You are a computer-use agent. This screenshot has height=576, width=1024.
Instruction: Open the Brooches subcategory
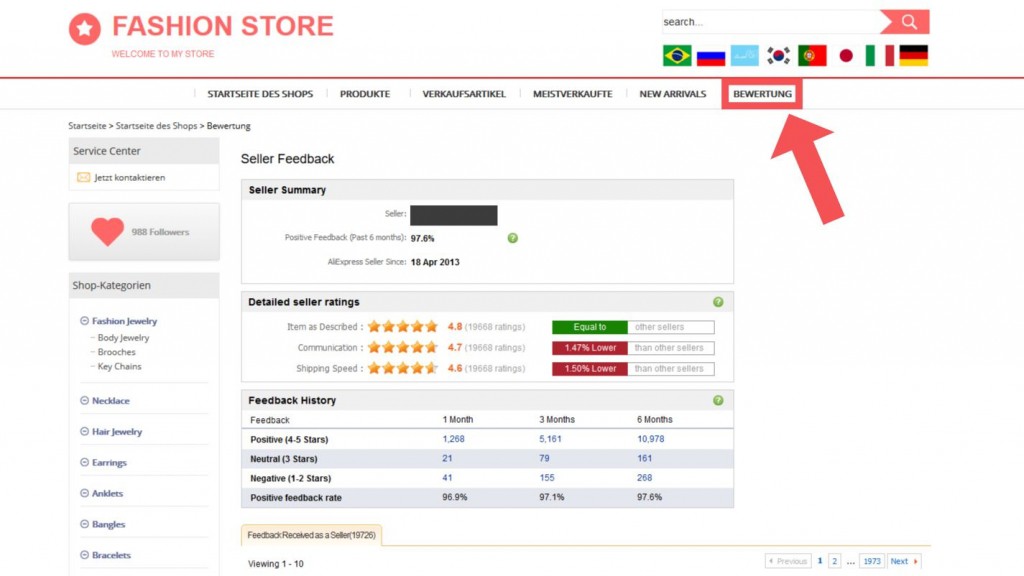coord(116,352)
